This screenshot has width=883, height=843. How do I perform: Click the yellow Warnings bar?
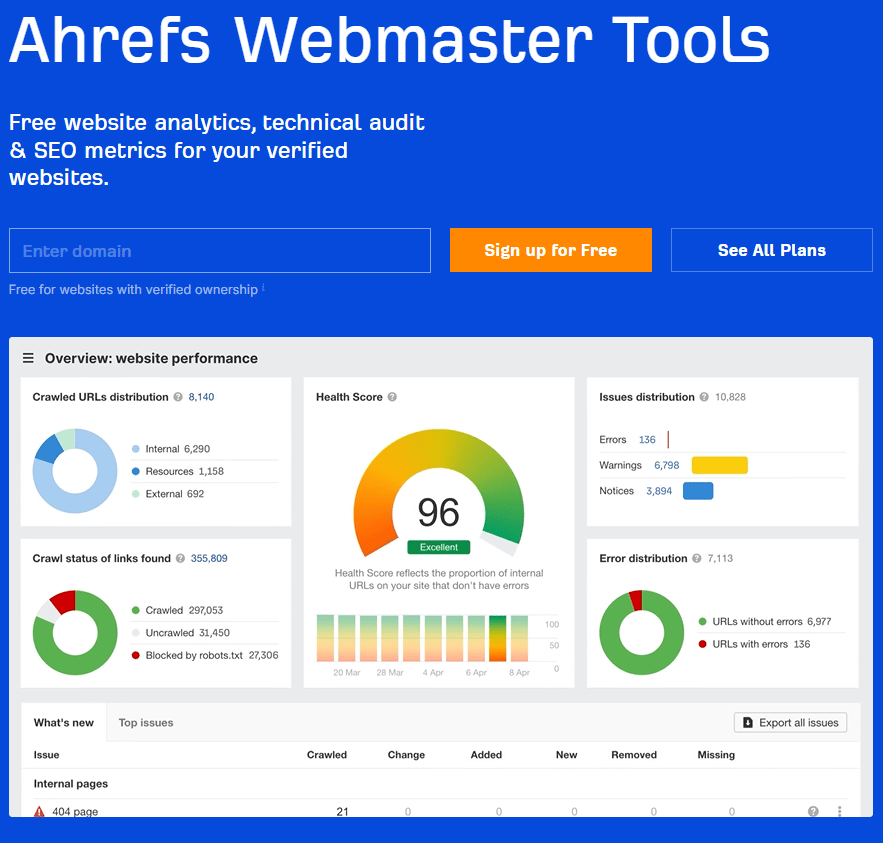(x=720, y=465)
